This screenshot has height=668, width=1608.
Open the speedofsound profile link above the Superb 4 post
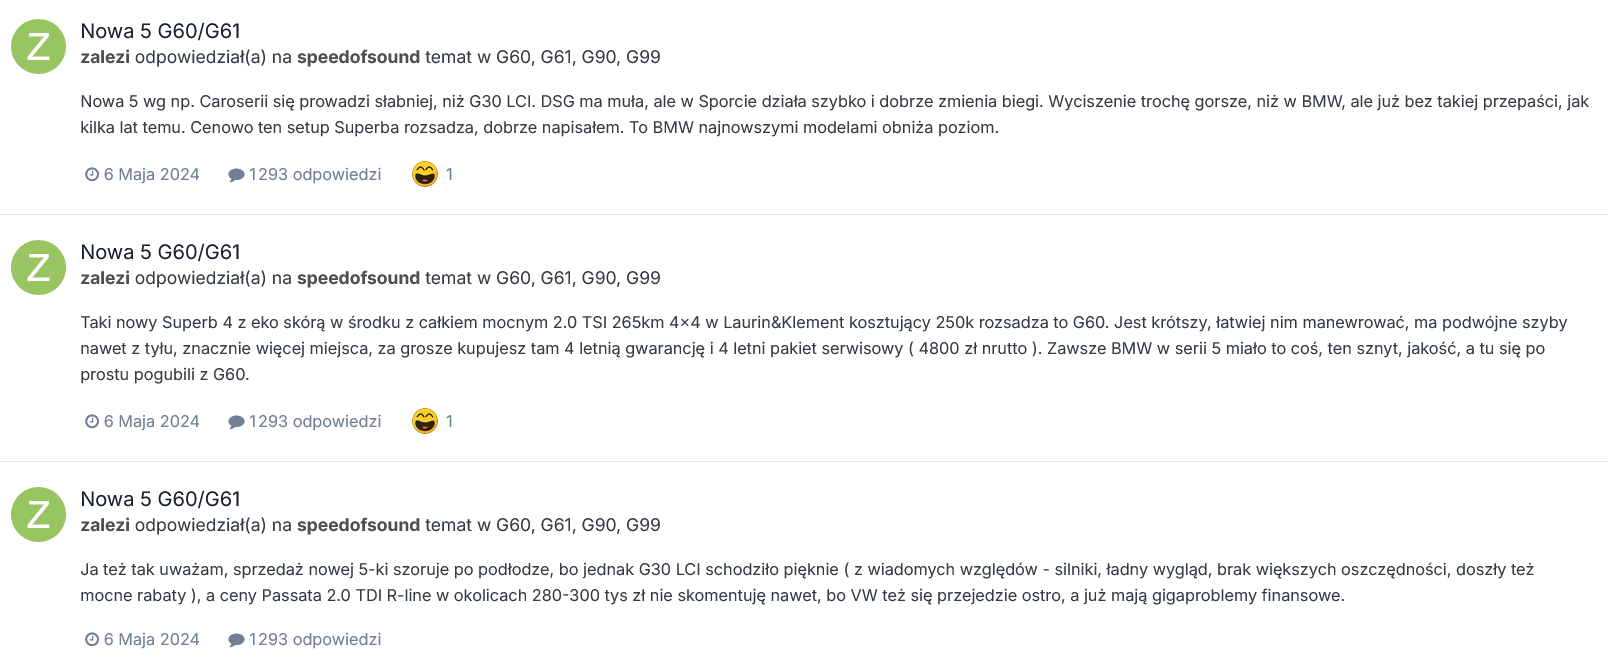(x=358, y=278)
